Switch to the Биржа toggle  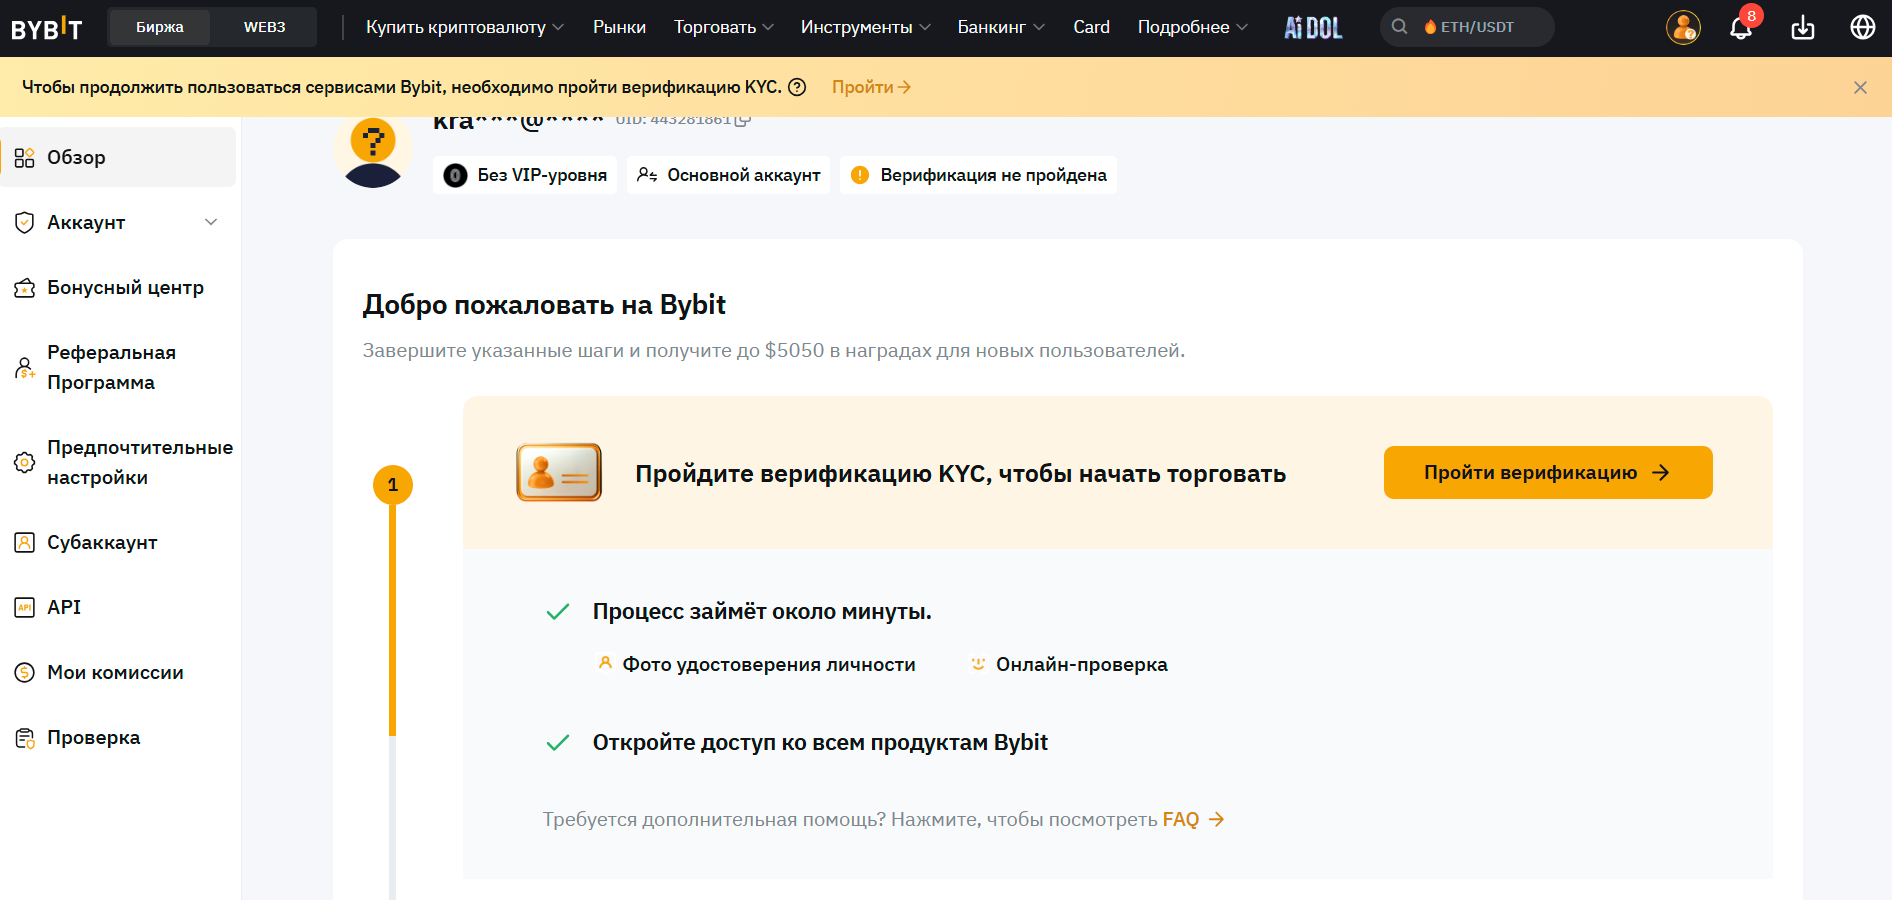(160, 27)
